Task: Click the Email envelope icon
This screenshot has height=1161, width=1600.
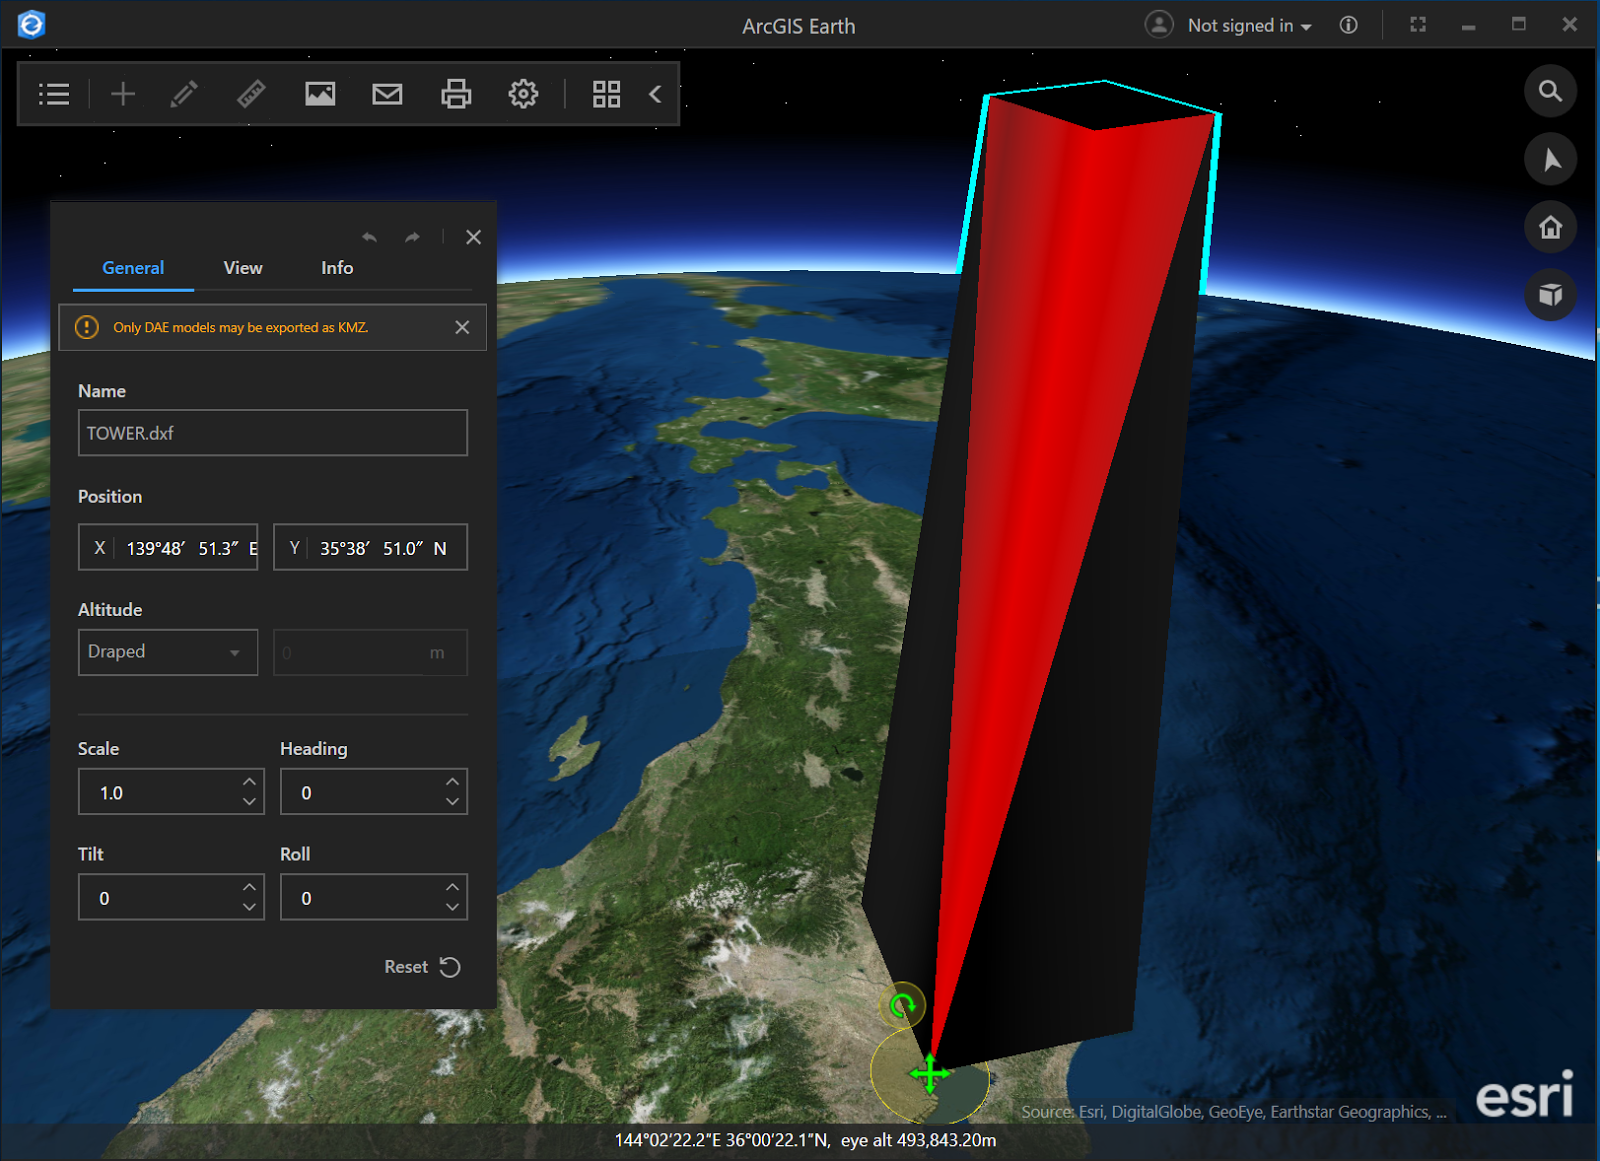Action: tap(387, 94)
